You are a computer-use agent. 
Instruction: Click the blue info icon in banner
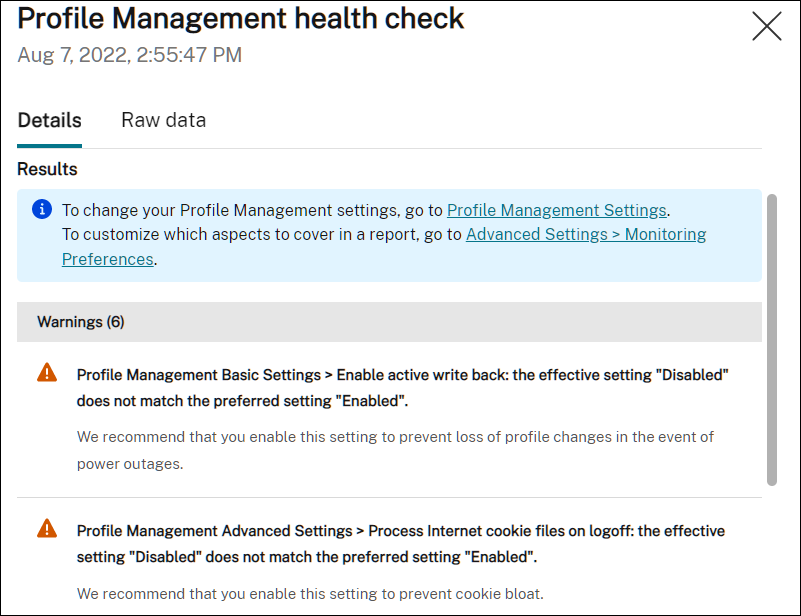pyautogui.click(x=42, y=210)
